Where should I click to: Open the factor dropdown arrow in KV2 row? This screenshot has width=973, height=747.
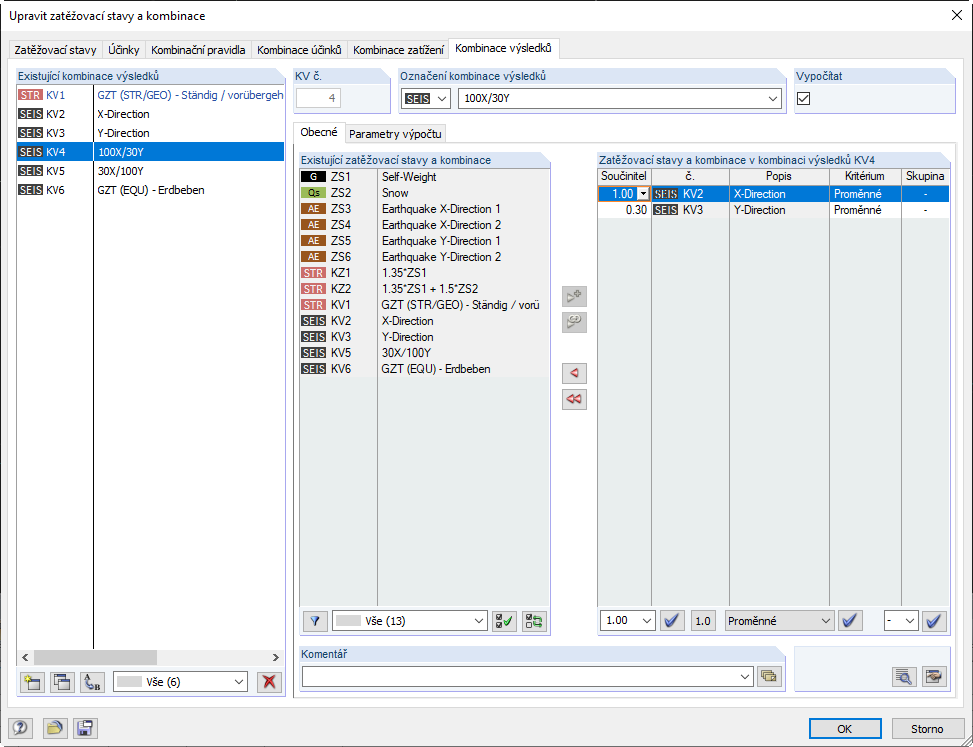[643, 194]
